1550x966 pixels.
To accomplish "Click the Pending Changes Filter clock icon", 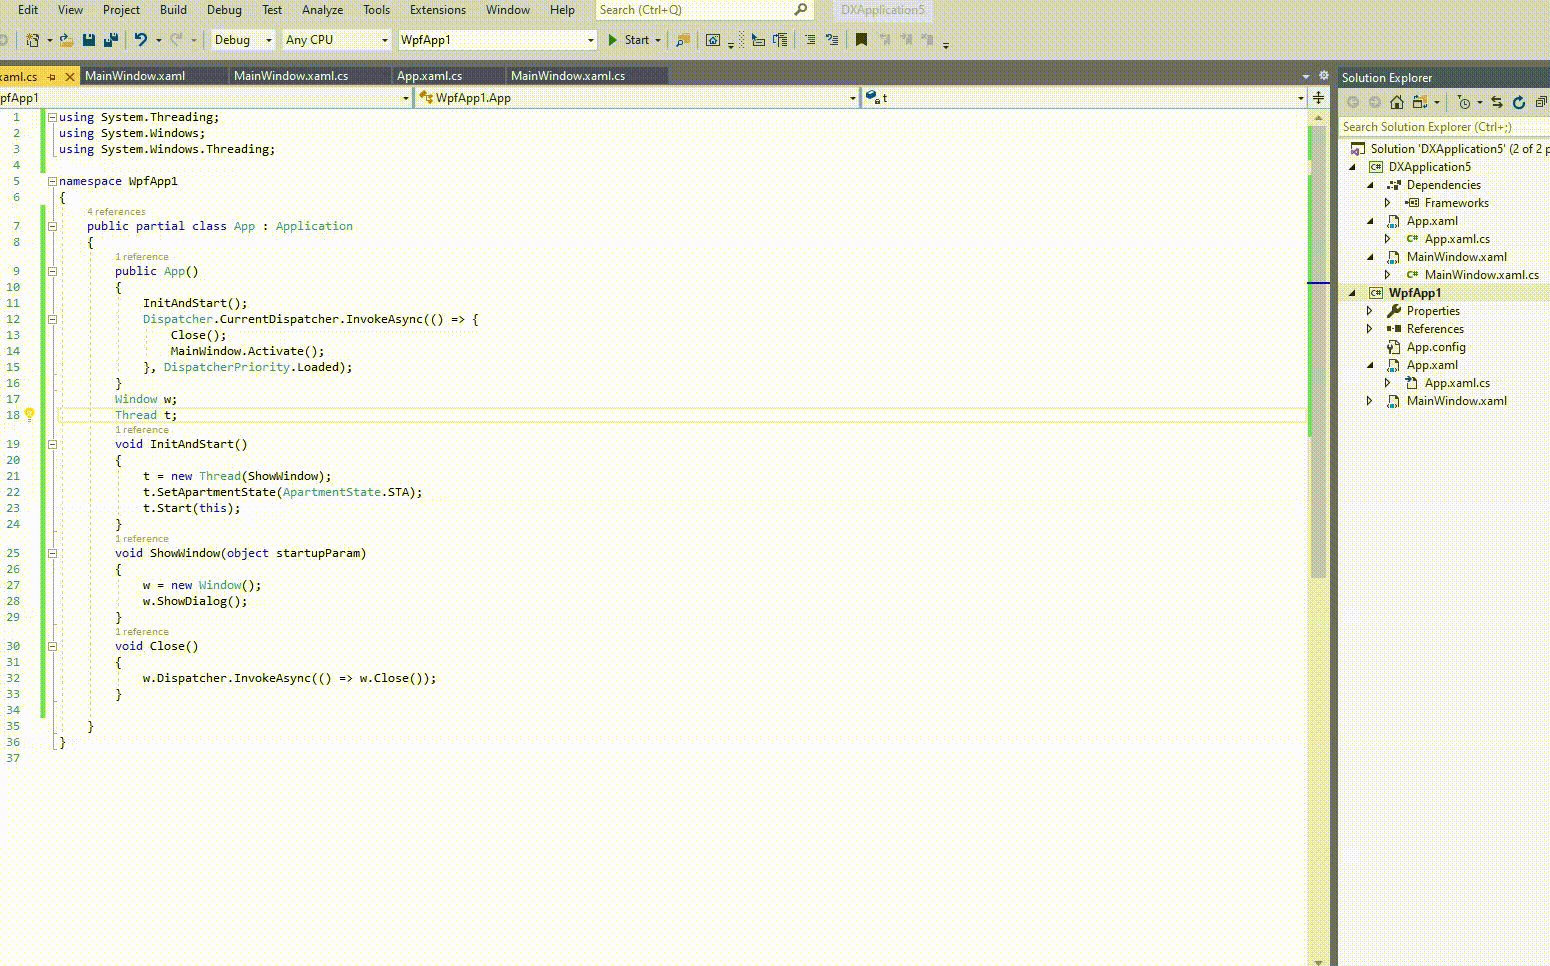I will point(1464,102).
